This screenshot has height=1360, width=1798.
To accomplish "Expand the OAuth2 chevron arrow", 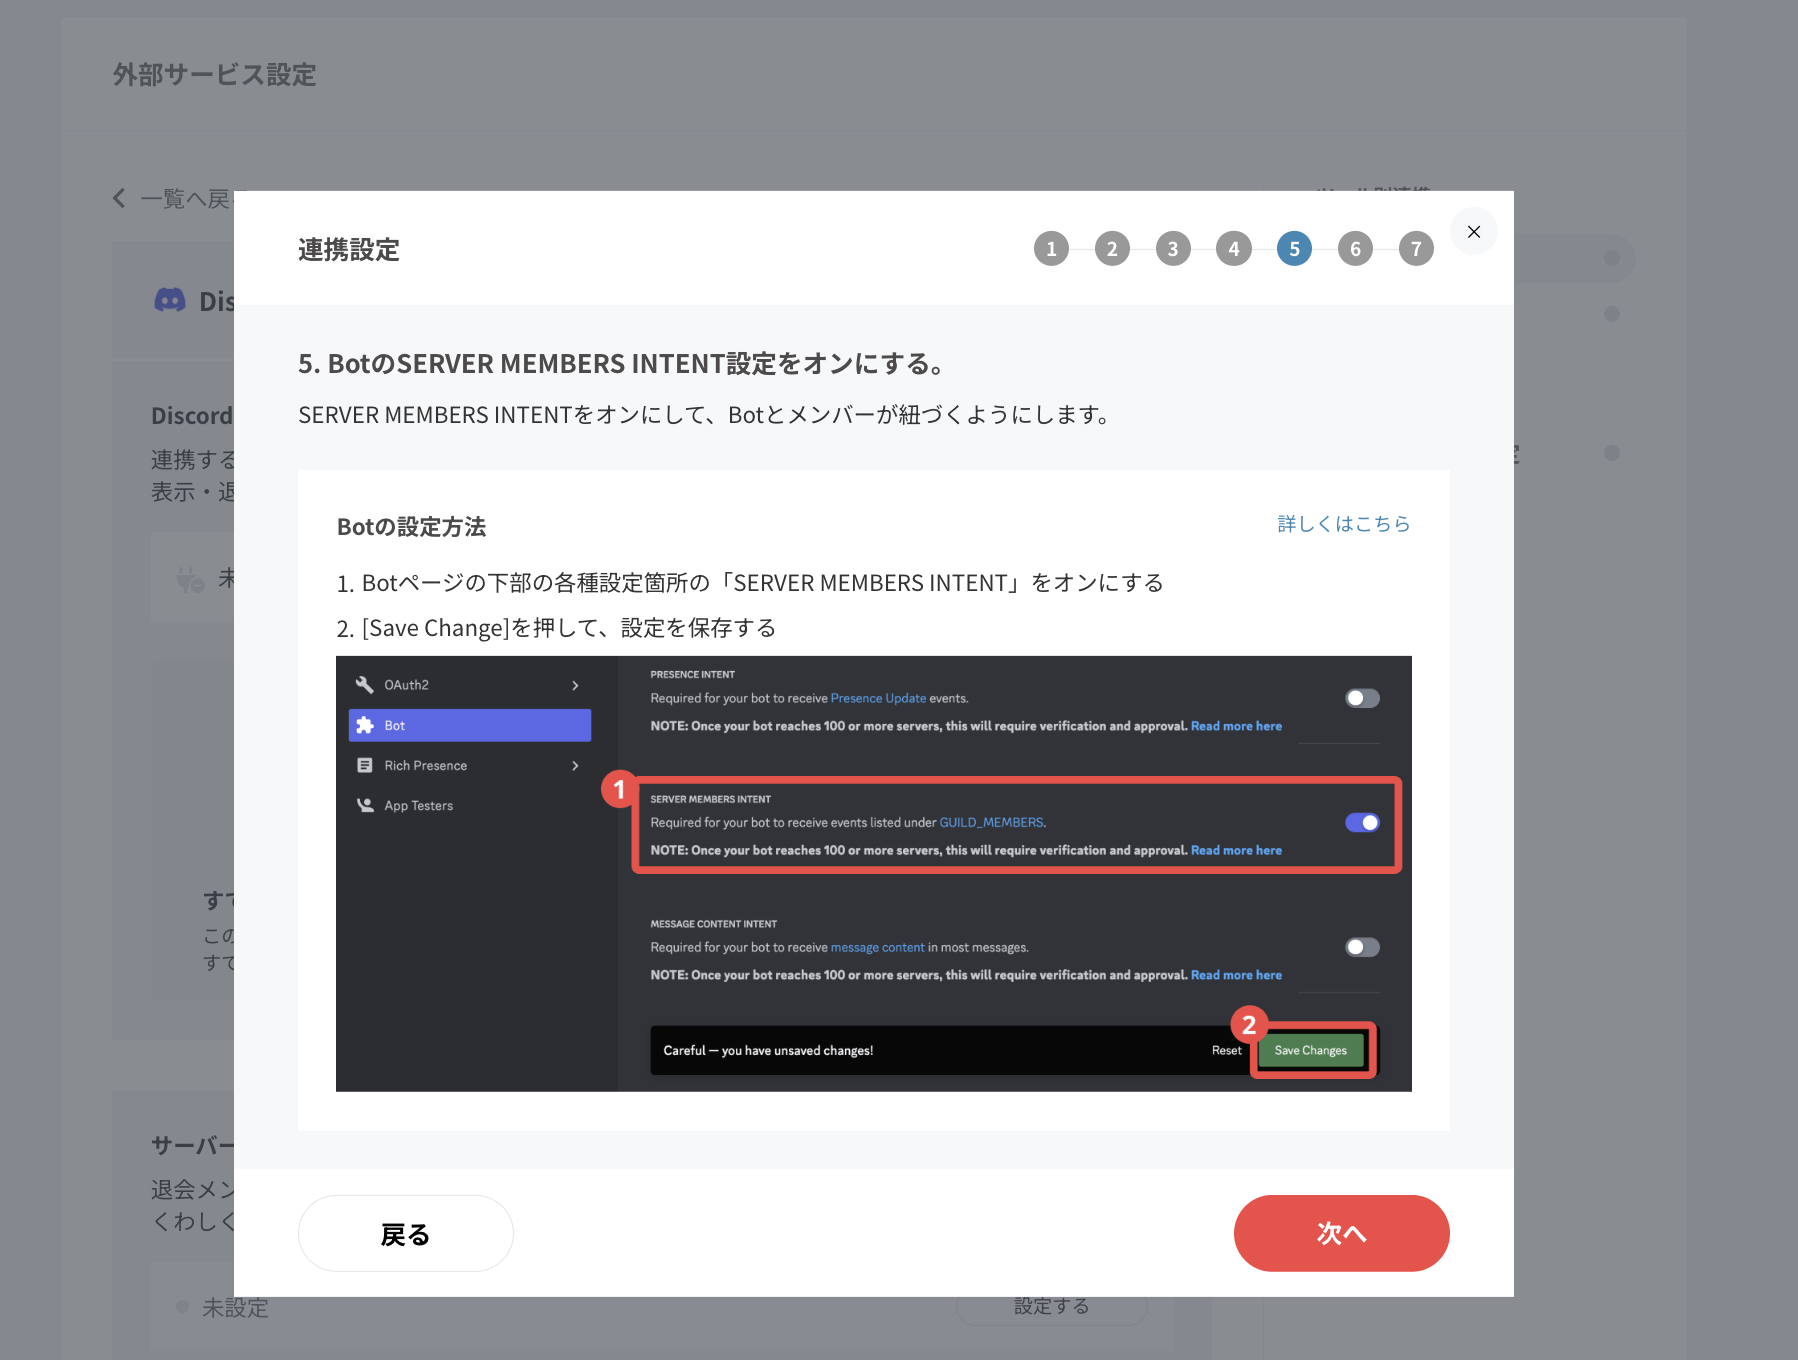I will coord(575,685).
